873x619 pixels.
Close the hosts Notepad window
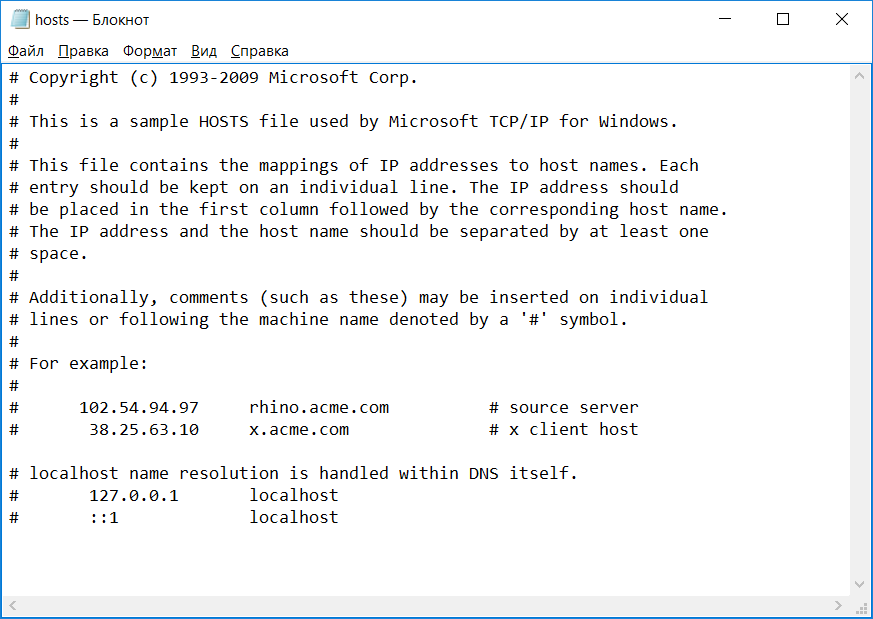pos(842,19)
